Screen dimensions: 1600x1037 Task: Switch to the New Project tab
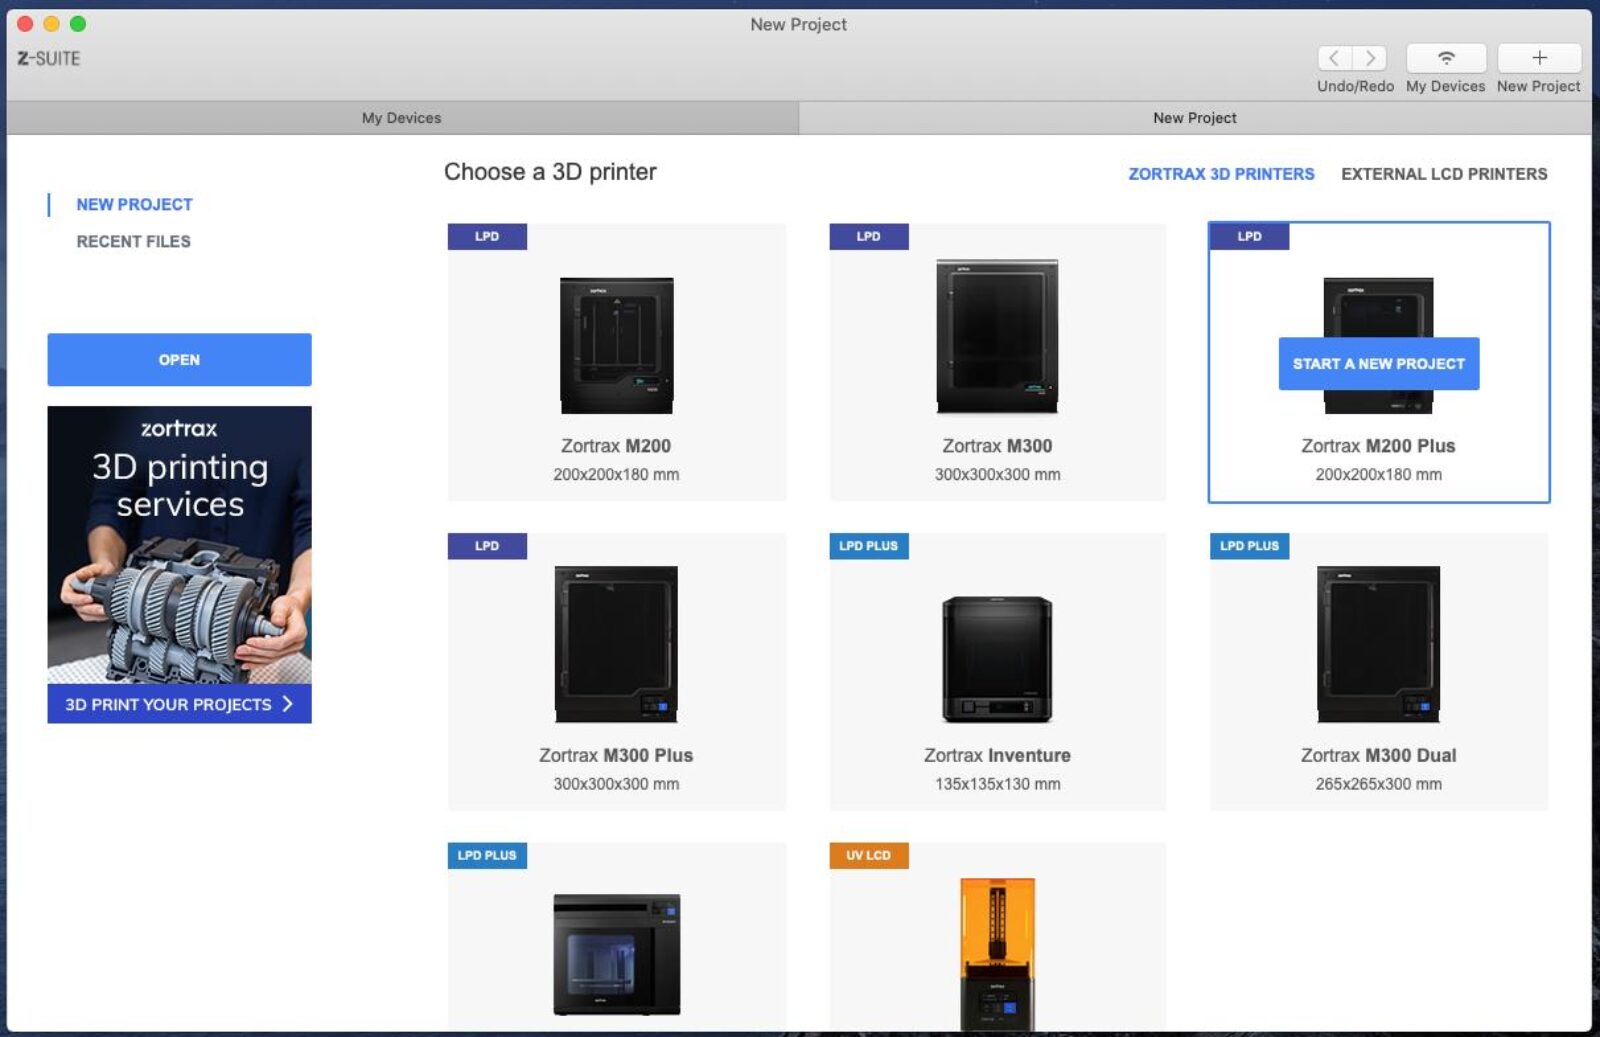tap(1195, 118)
